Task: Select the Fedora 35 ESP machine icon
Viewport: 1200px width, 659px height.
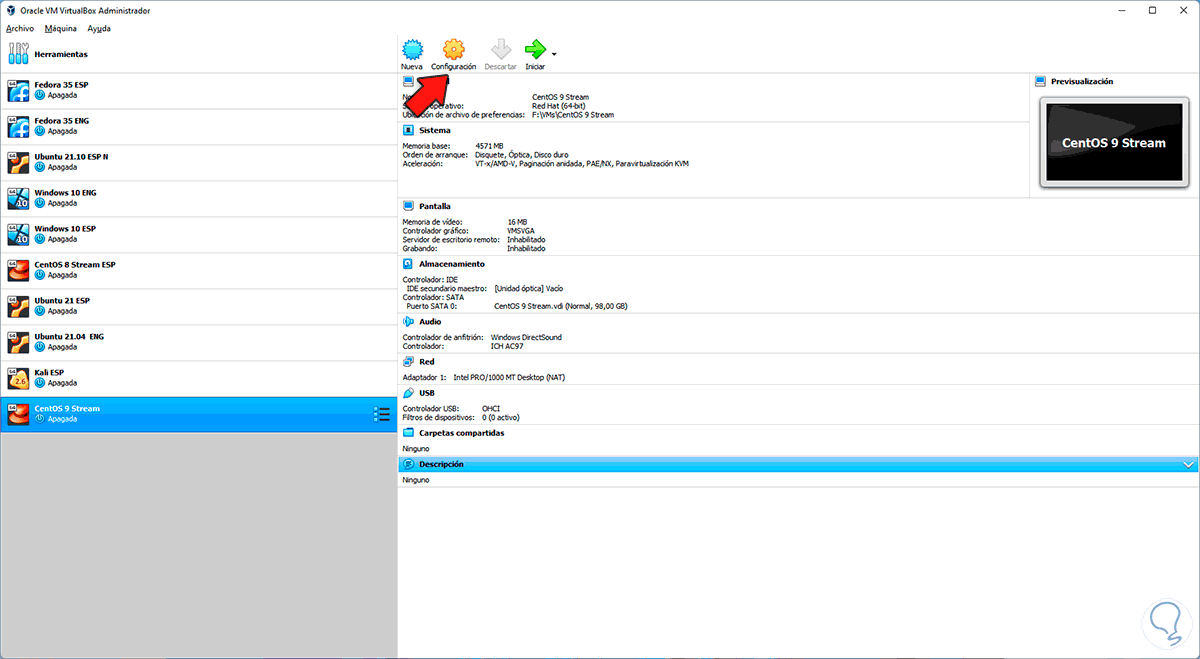Action: (x=18, y=91)
